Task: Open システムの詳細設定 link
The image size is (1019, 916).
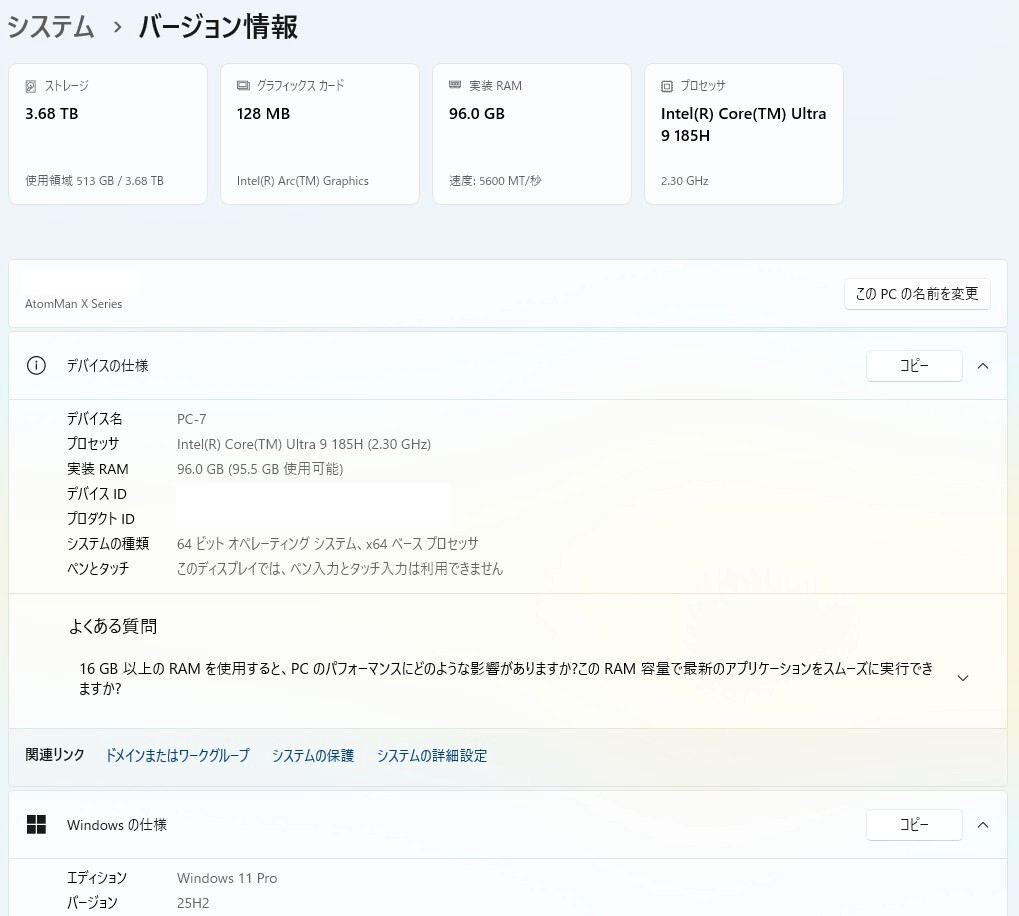Action: [431, 756]
